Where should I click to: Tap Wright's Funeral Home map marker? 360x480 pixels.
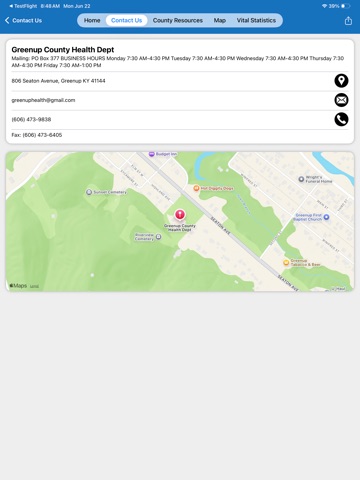(x=301, y=179)
